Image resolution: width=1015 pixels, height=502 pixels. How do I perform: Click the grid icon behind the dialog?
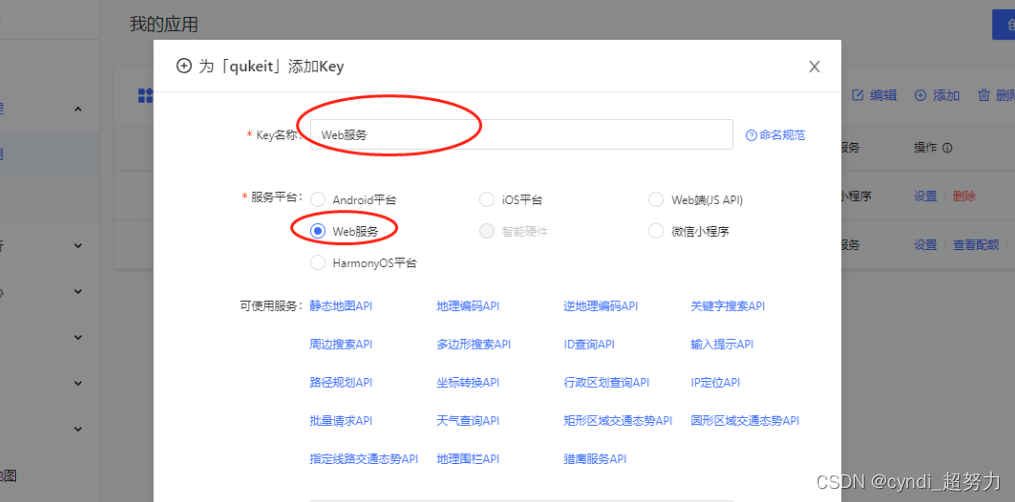(146, 96)
